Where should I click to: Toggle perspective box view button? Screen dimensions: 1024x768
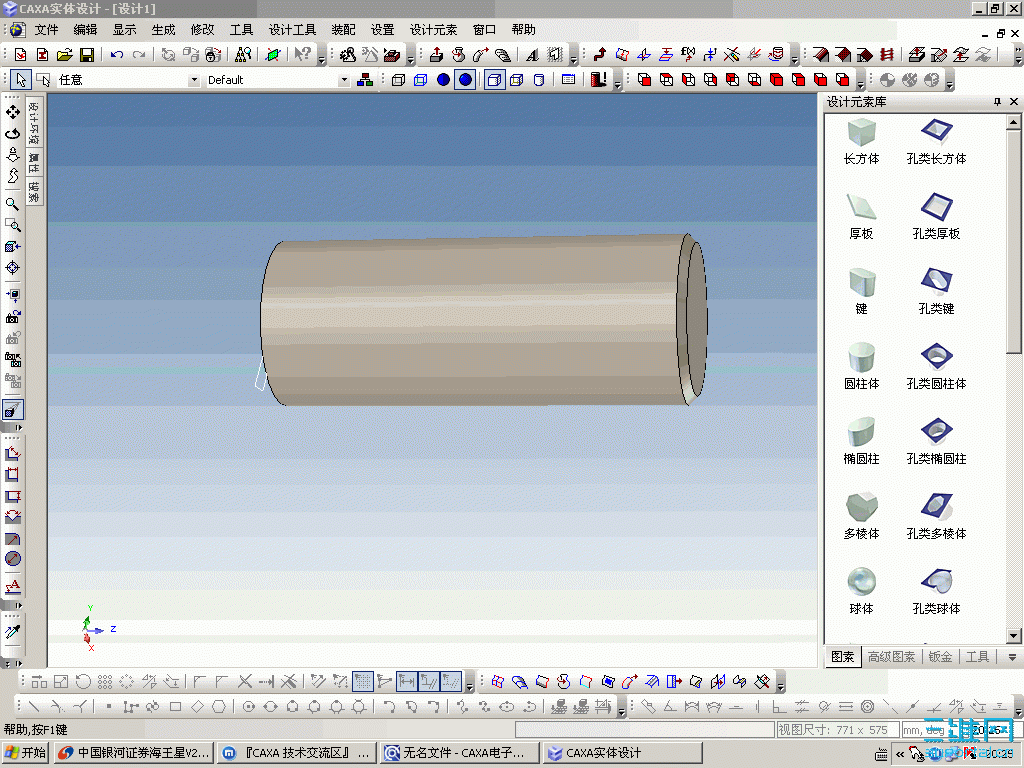click(494, 80)
